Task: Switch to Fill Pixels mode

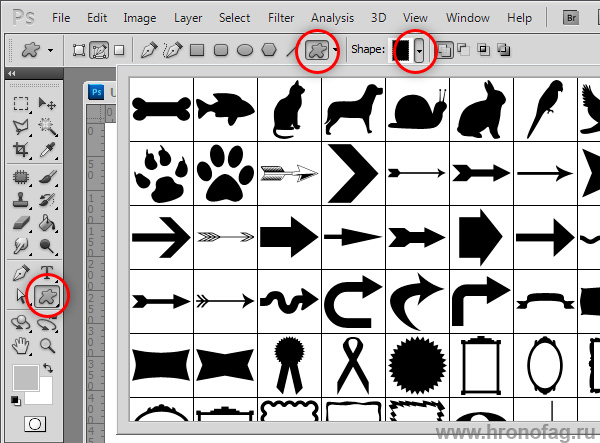Action: coord(119,48)
